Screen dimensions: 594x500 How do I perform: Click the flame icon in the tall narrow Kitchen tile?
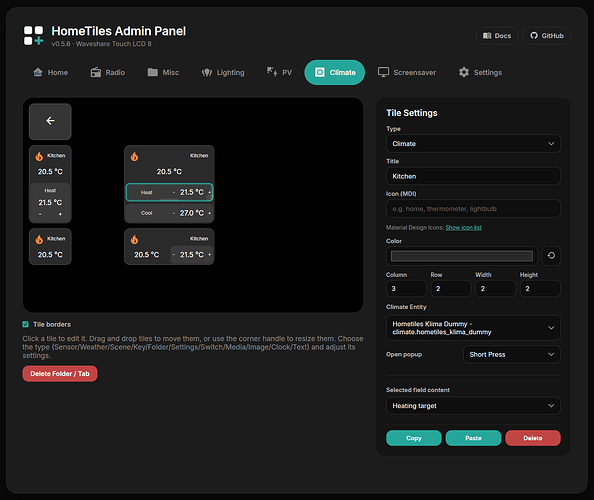[39, 156]
